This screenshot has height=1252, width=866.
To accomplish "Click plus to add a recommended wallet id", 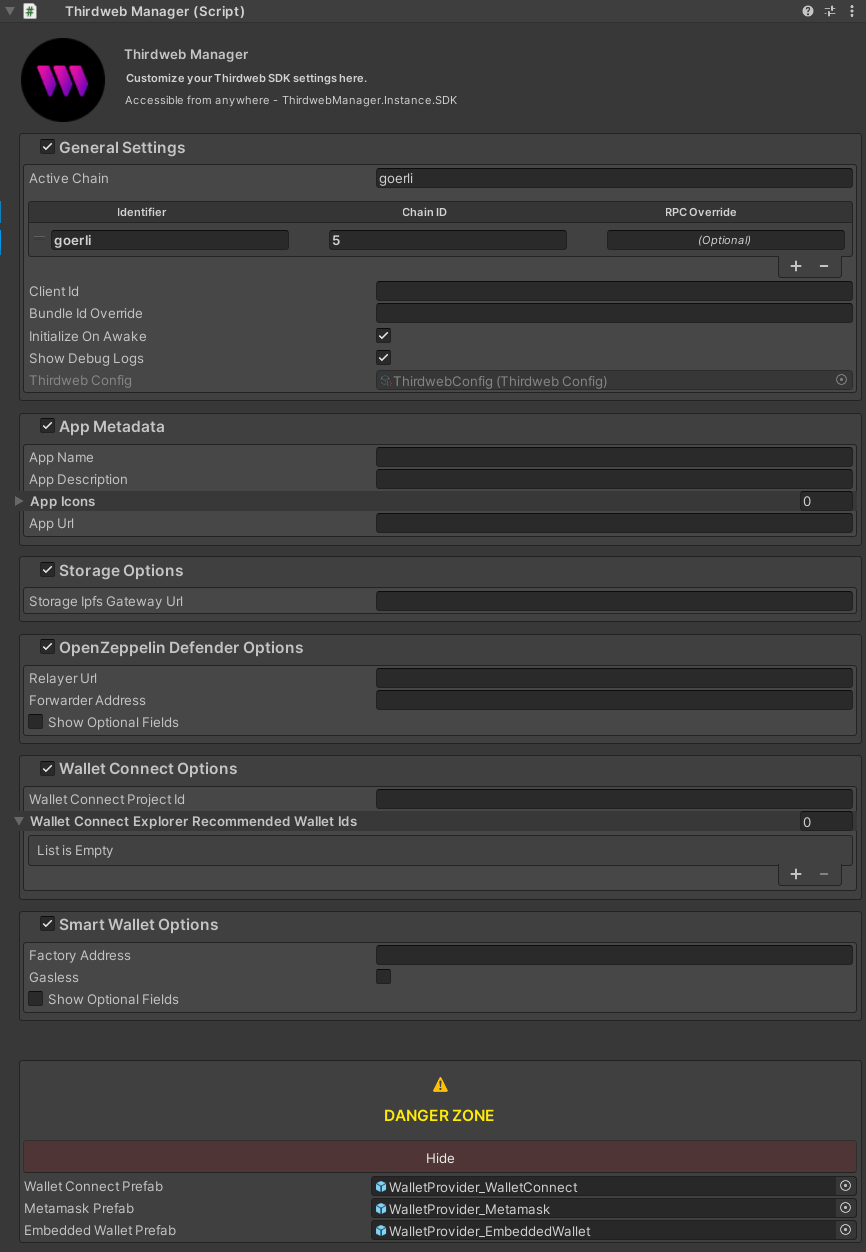I will pos(795,874).
